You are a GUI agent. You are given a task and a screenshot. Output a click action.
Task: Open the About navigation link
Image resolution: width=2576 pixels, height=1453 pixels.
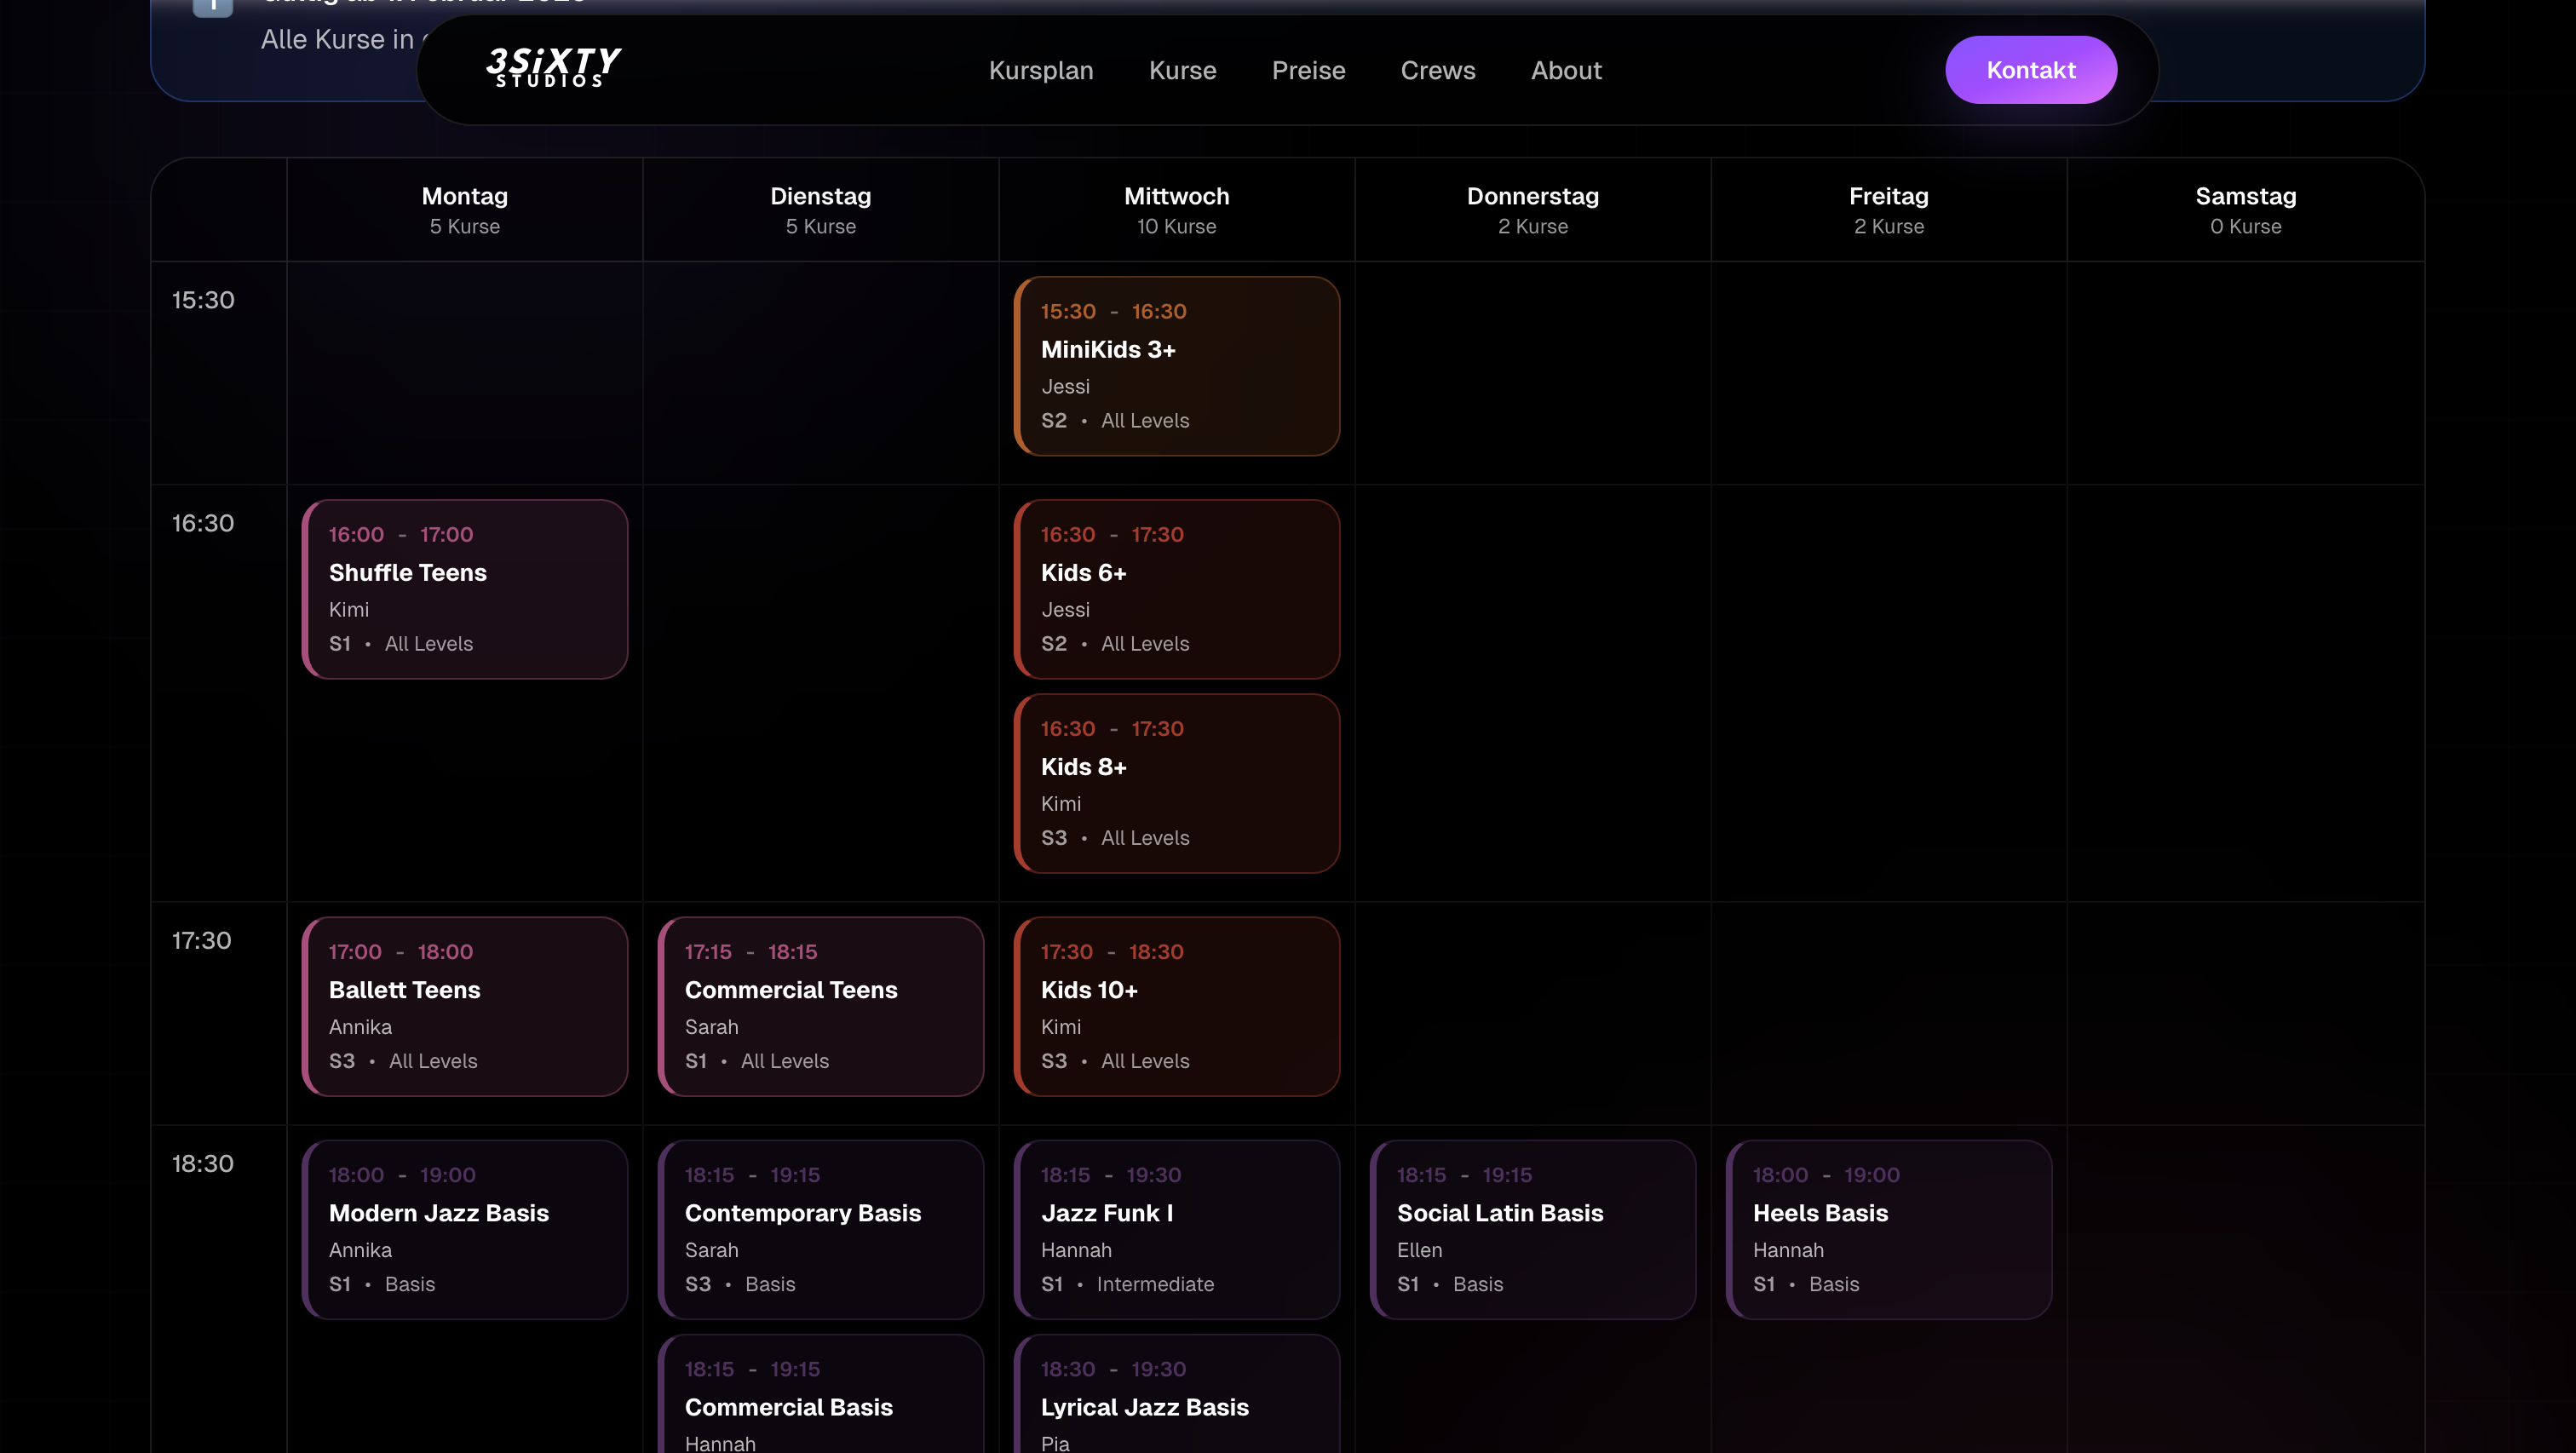coord(1565,71)
